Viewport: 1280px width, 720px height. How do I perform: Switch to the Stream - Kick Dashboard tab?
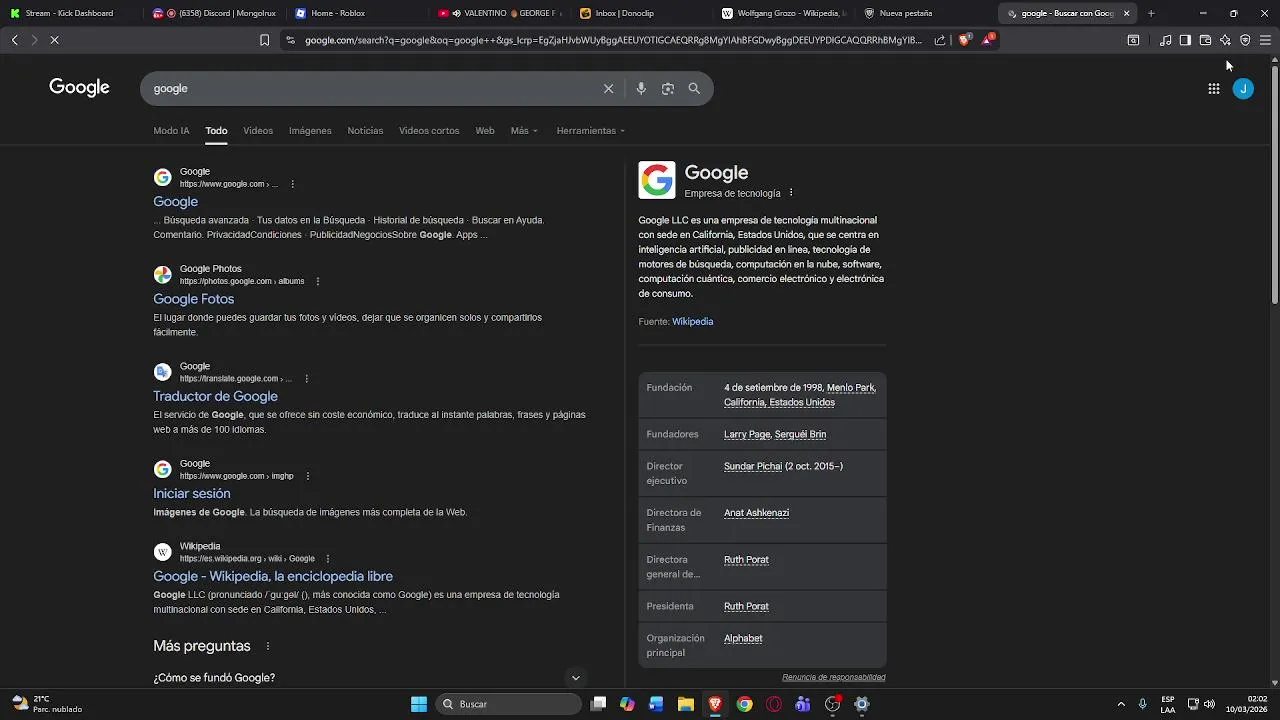click(70, 13)
